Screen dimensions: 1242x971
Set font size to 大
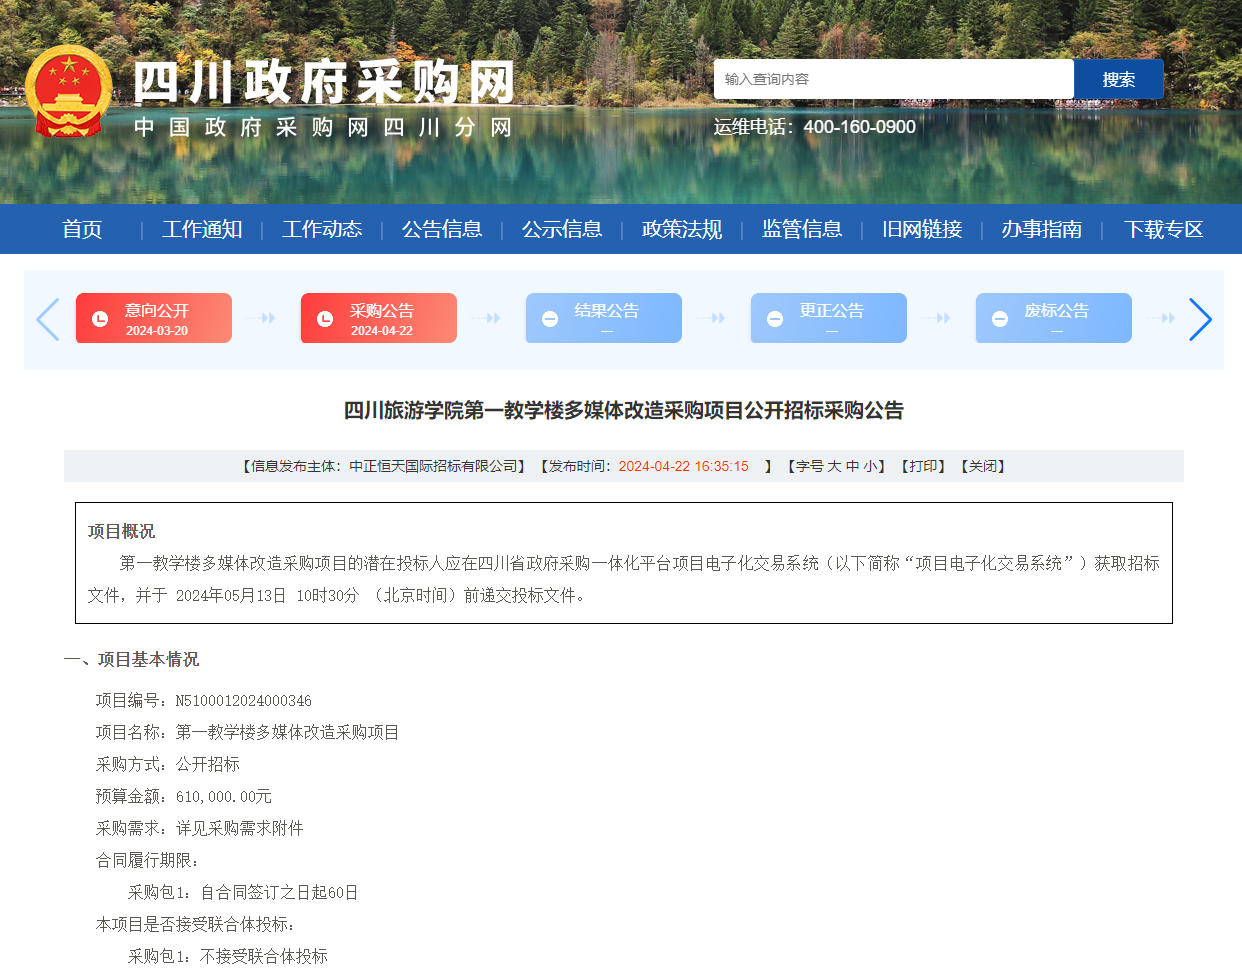click(x=834, y=466)
